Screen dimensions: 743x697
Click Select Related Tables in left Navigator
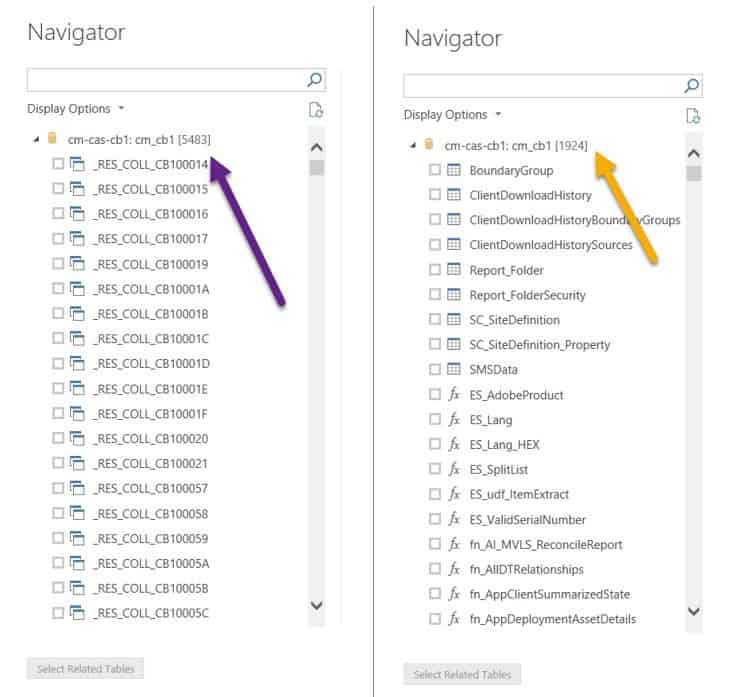(x=85, y=668)
